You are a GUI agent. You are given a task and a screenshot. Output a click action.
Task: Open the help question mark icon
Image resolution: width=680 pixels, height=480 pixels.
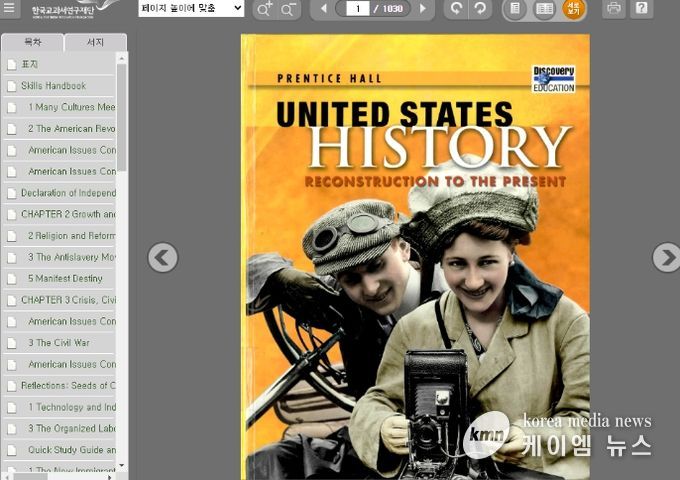tap(641, 9)
